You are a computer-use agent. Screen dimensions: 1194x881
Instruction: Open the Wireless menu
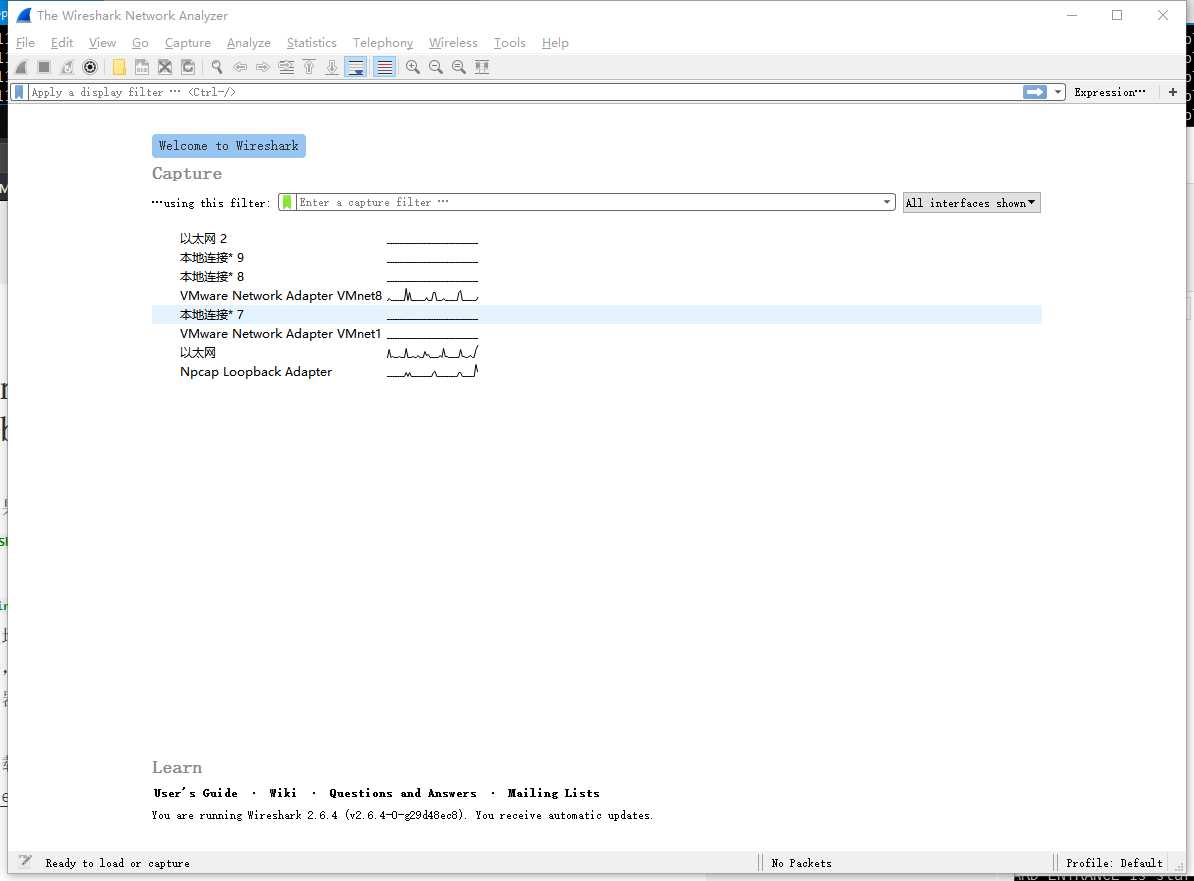tap(453, 43)
